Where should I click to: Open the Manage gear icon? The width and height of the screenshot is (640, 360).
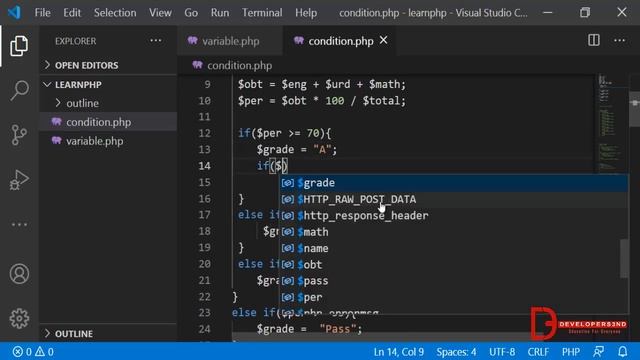tap(19, 318)
